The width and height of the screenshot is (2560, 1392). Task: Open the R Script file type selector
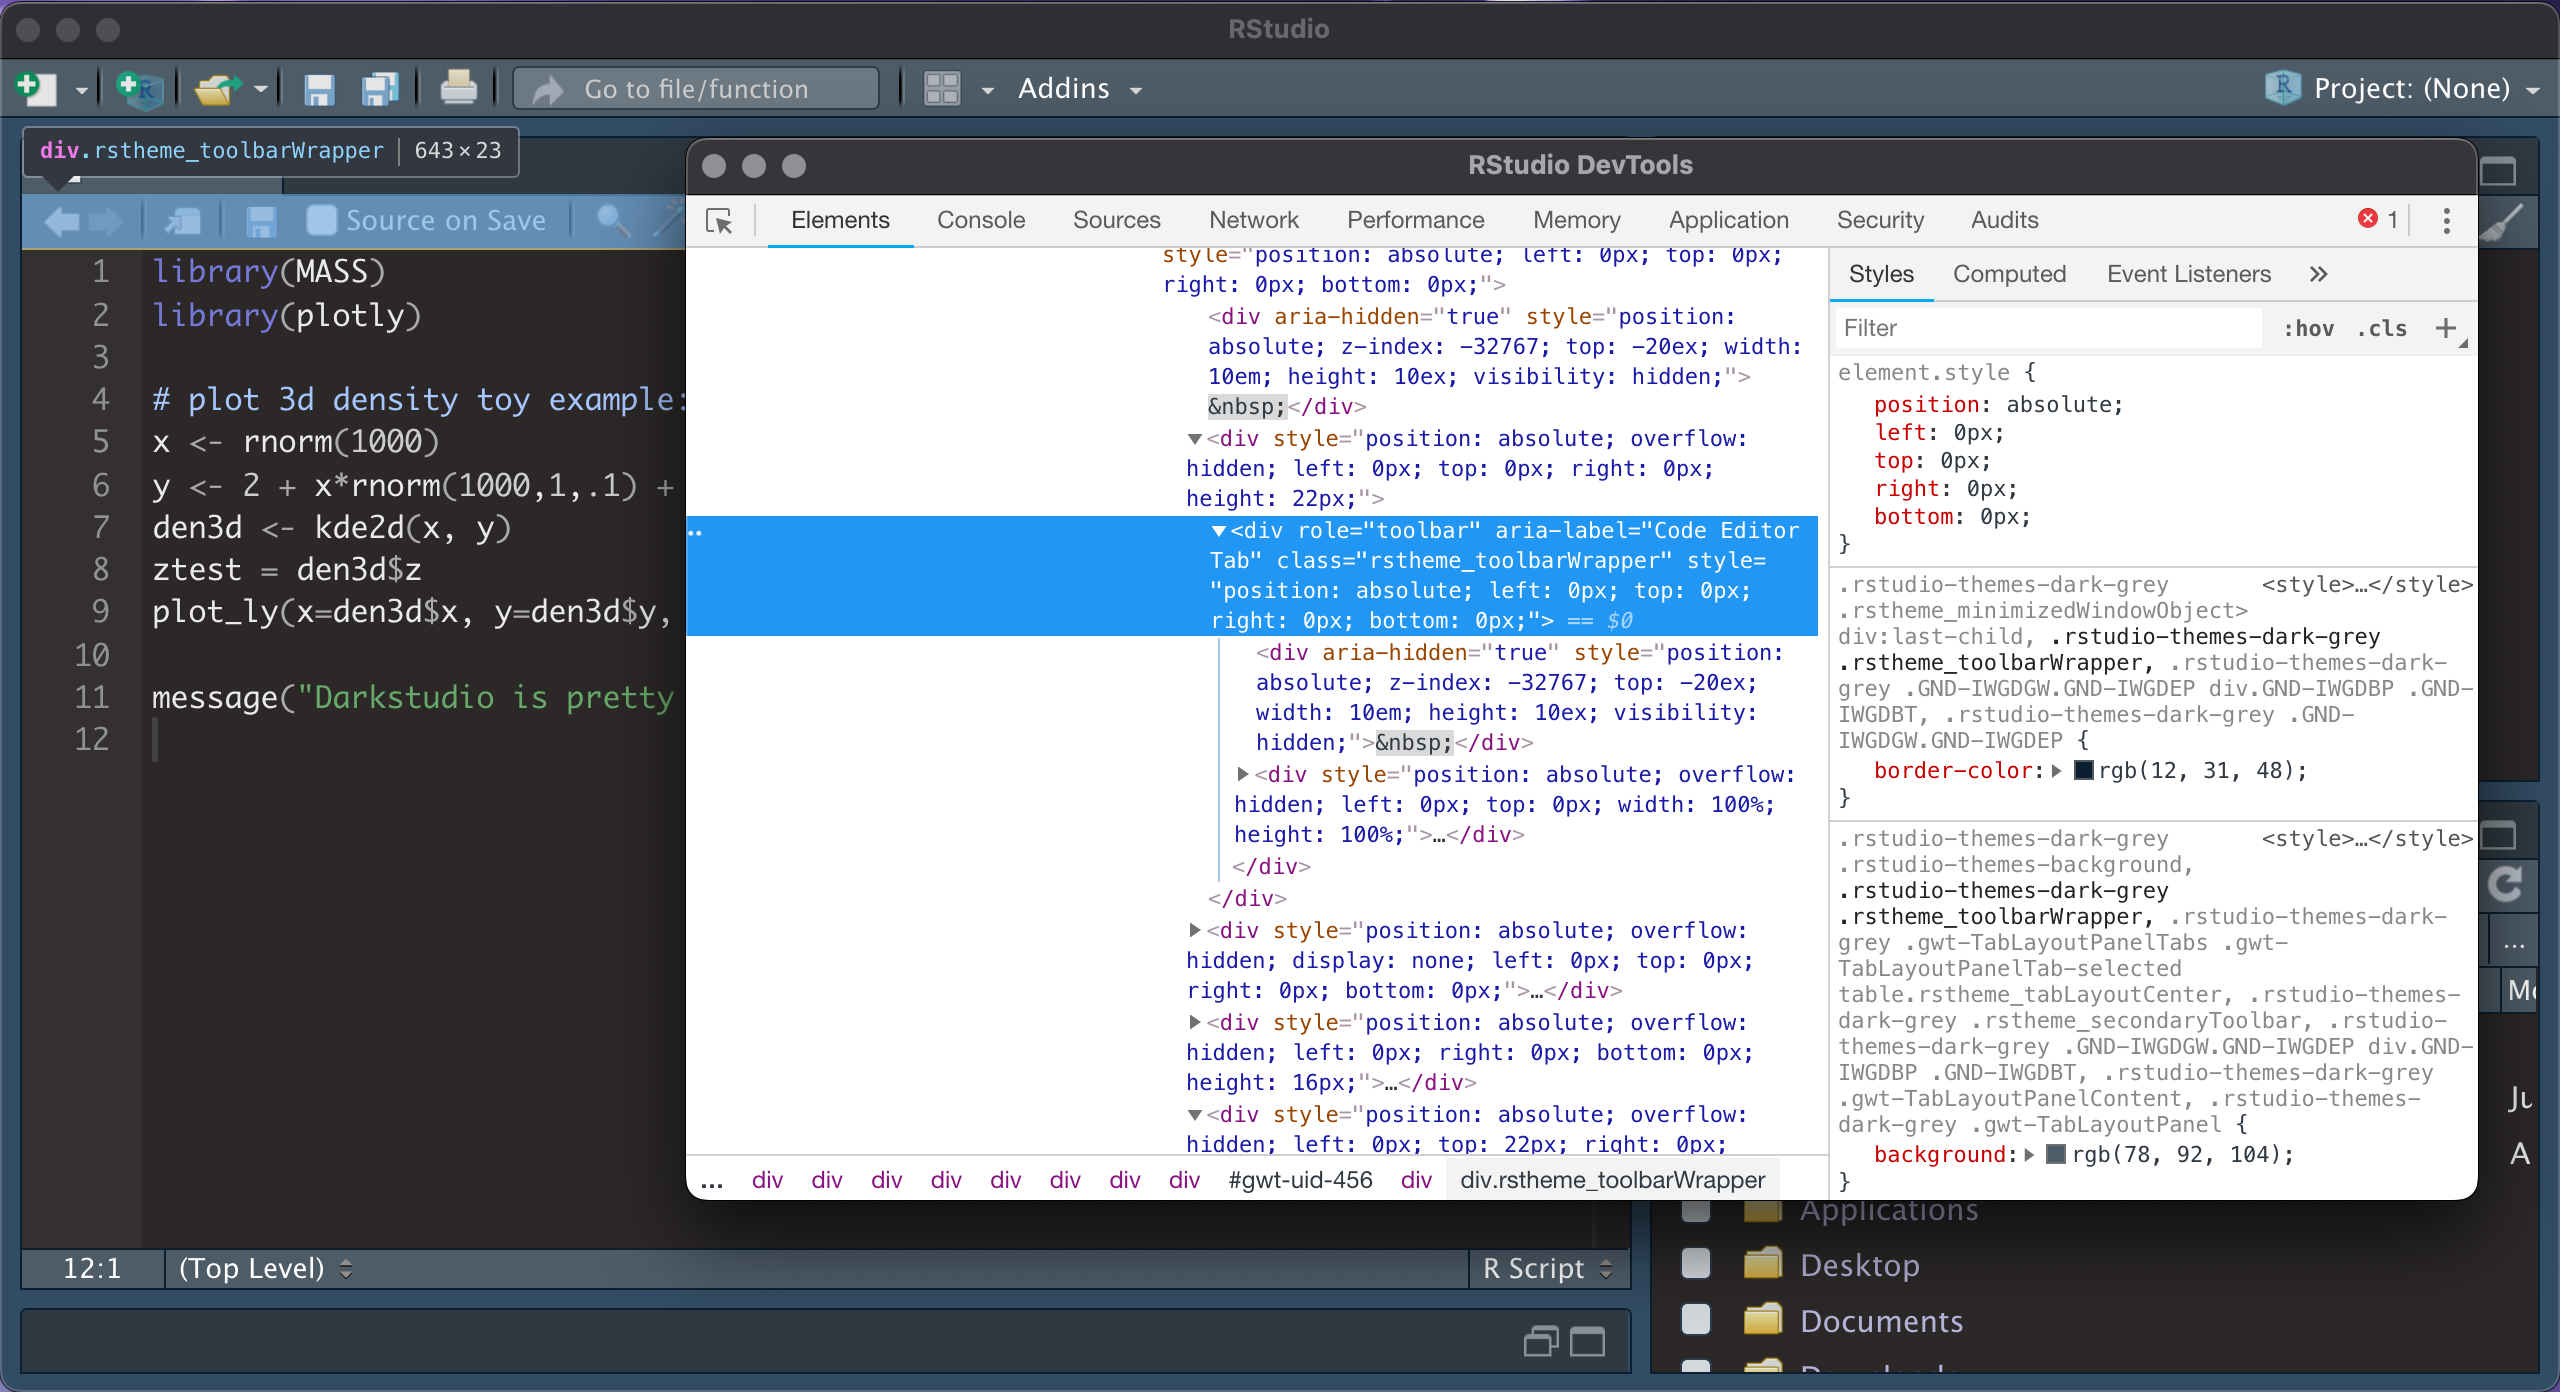(x=1548, y=1268)
